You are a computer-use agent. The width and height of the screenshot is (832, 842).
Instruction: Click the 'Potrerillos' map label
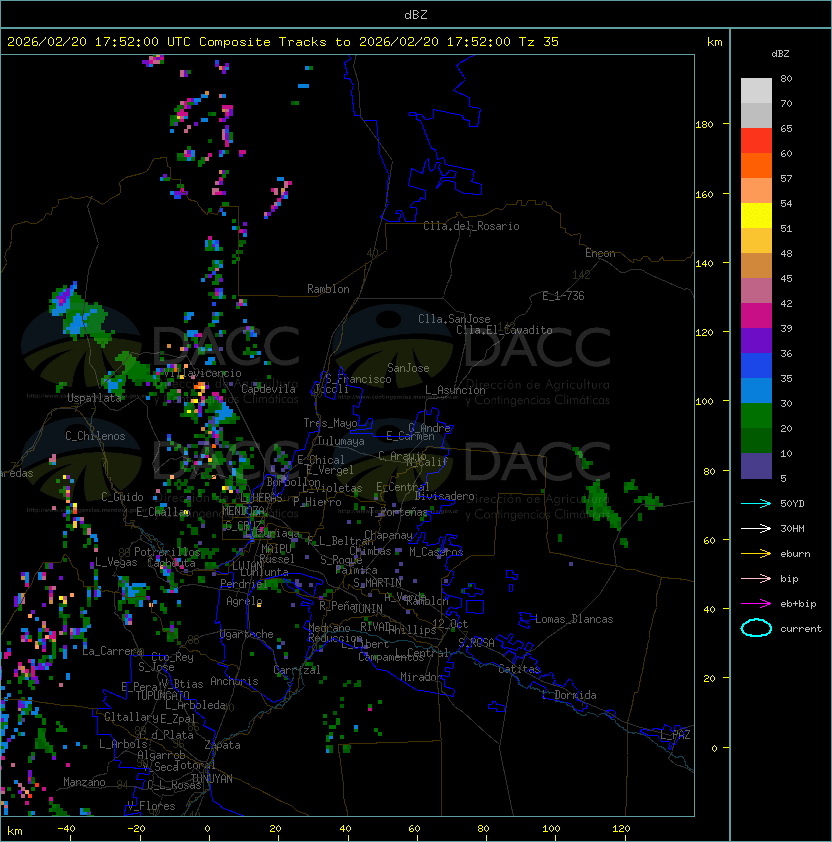167,552
